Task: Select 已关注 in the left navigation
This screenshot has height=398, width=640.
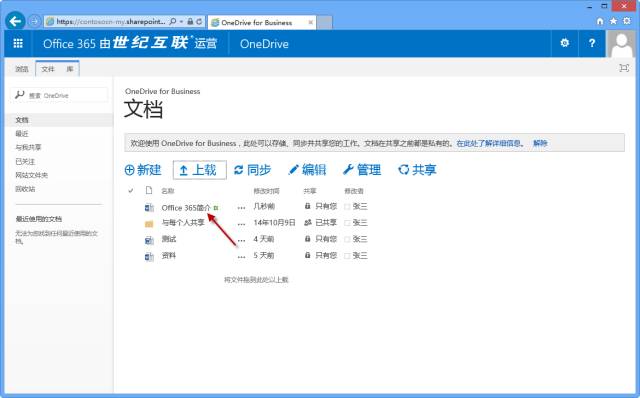Action: 25,161
